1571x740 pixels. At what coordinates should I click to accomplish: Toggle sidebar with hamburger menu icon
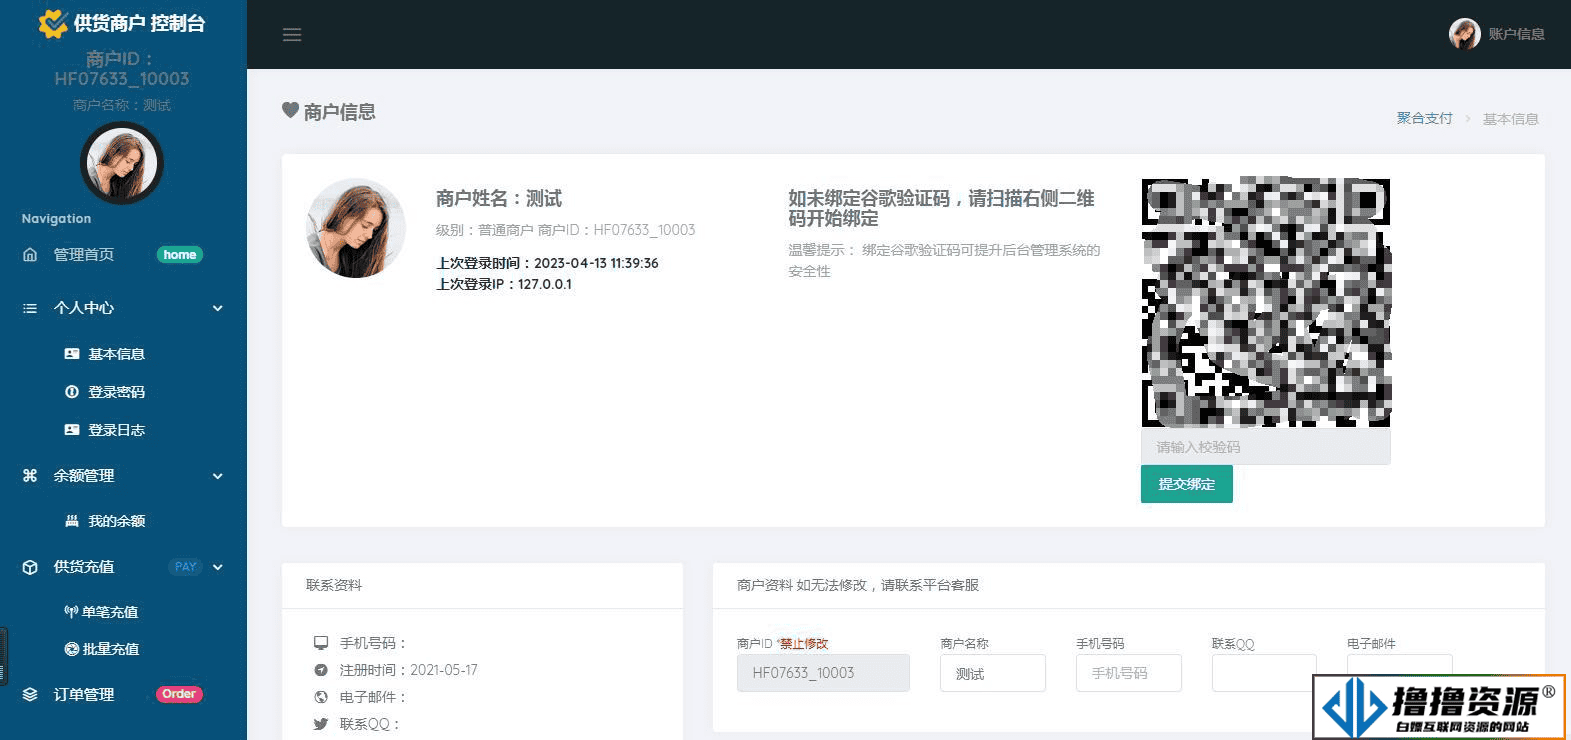[292, 35]
